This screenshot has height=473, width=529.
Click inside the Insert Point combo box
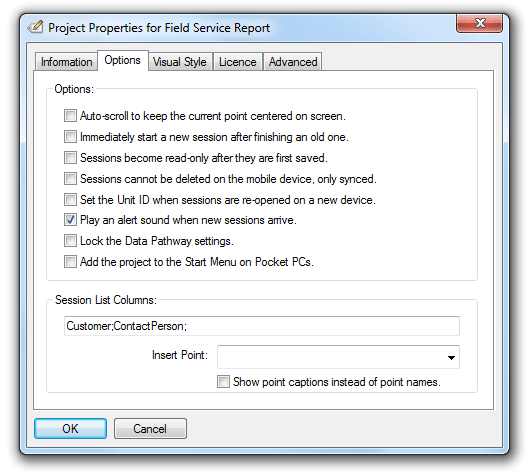338,357
